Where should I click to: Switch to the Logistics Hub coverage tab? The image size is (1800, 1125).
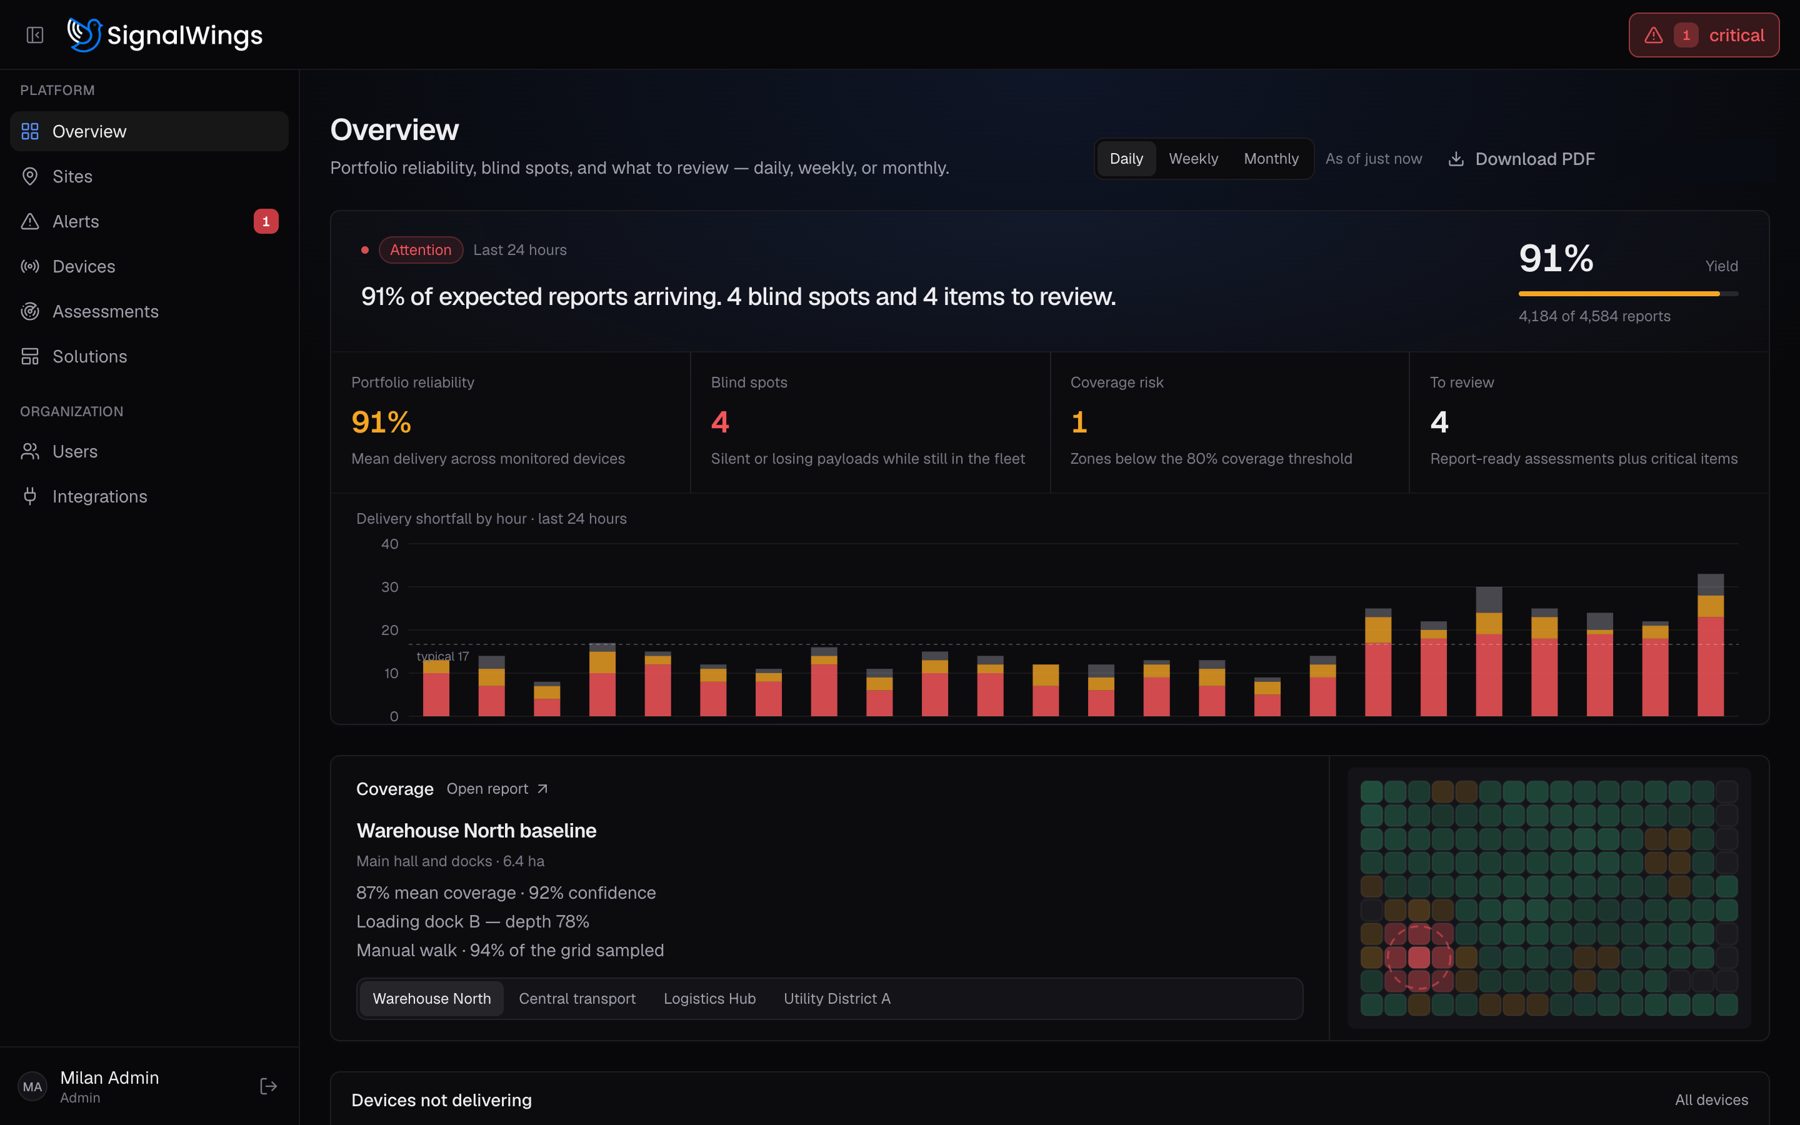[710, 999]
